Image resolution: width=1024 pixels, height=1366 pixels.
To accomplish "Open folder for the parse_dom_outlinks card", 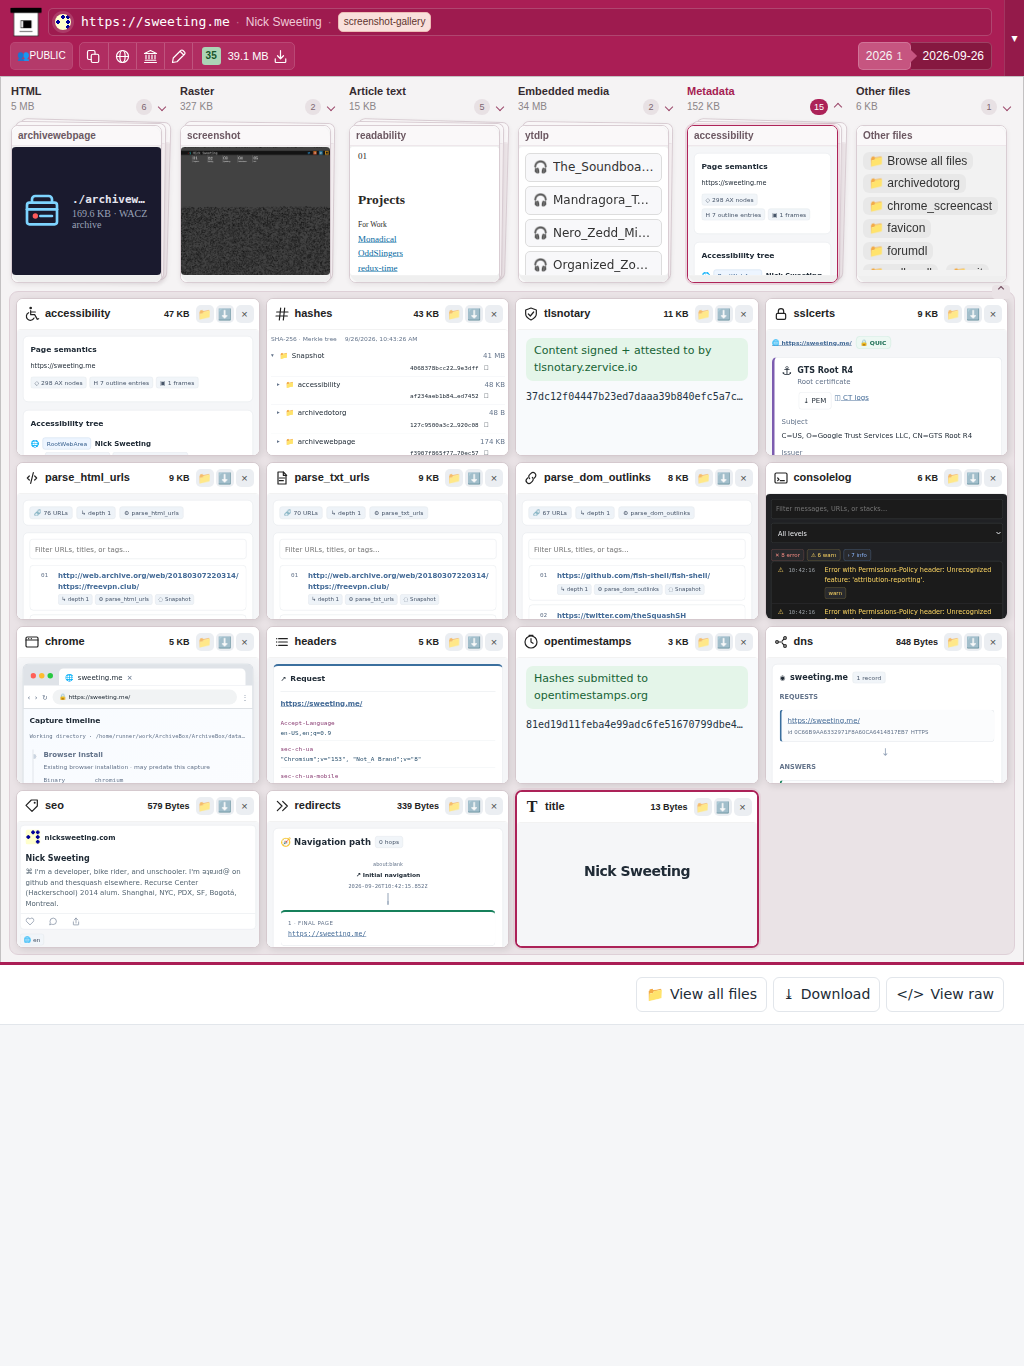I will [x=704, y=478].
